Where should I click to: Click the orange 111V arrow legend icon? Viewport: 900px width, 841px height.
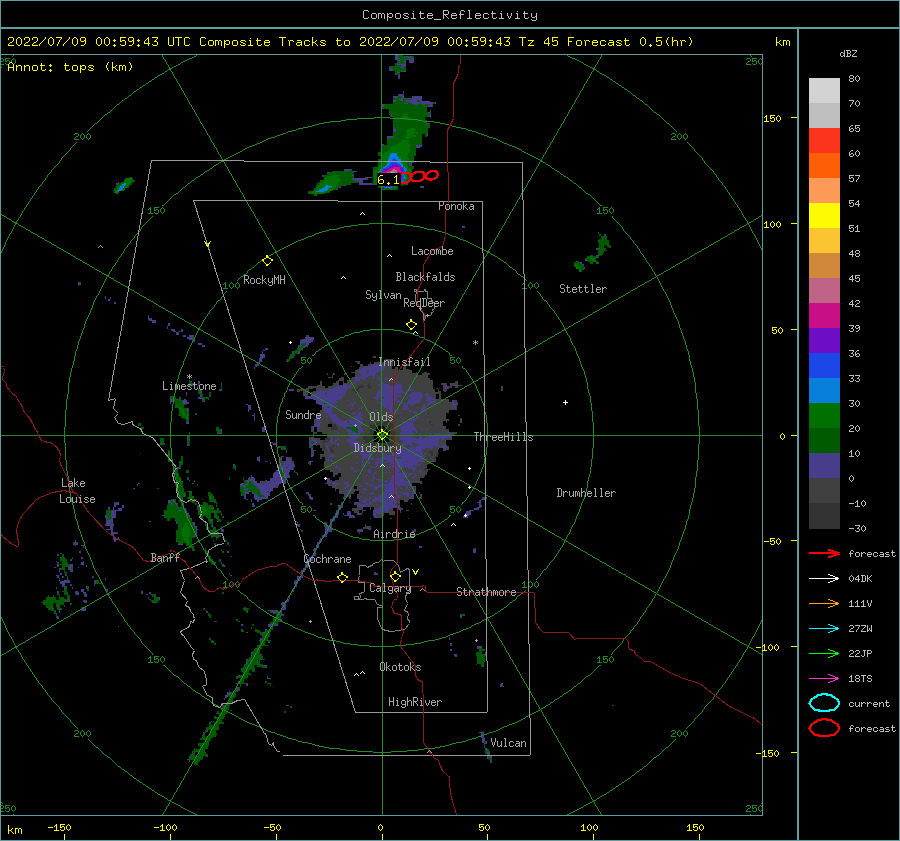824,603
